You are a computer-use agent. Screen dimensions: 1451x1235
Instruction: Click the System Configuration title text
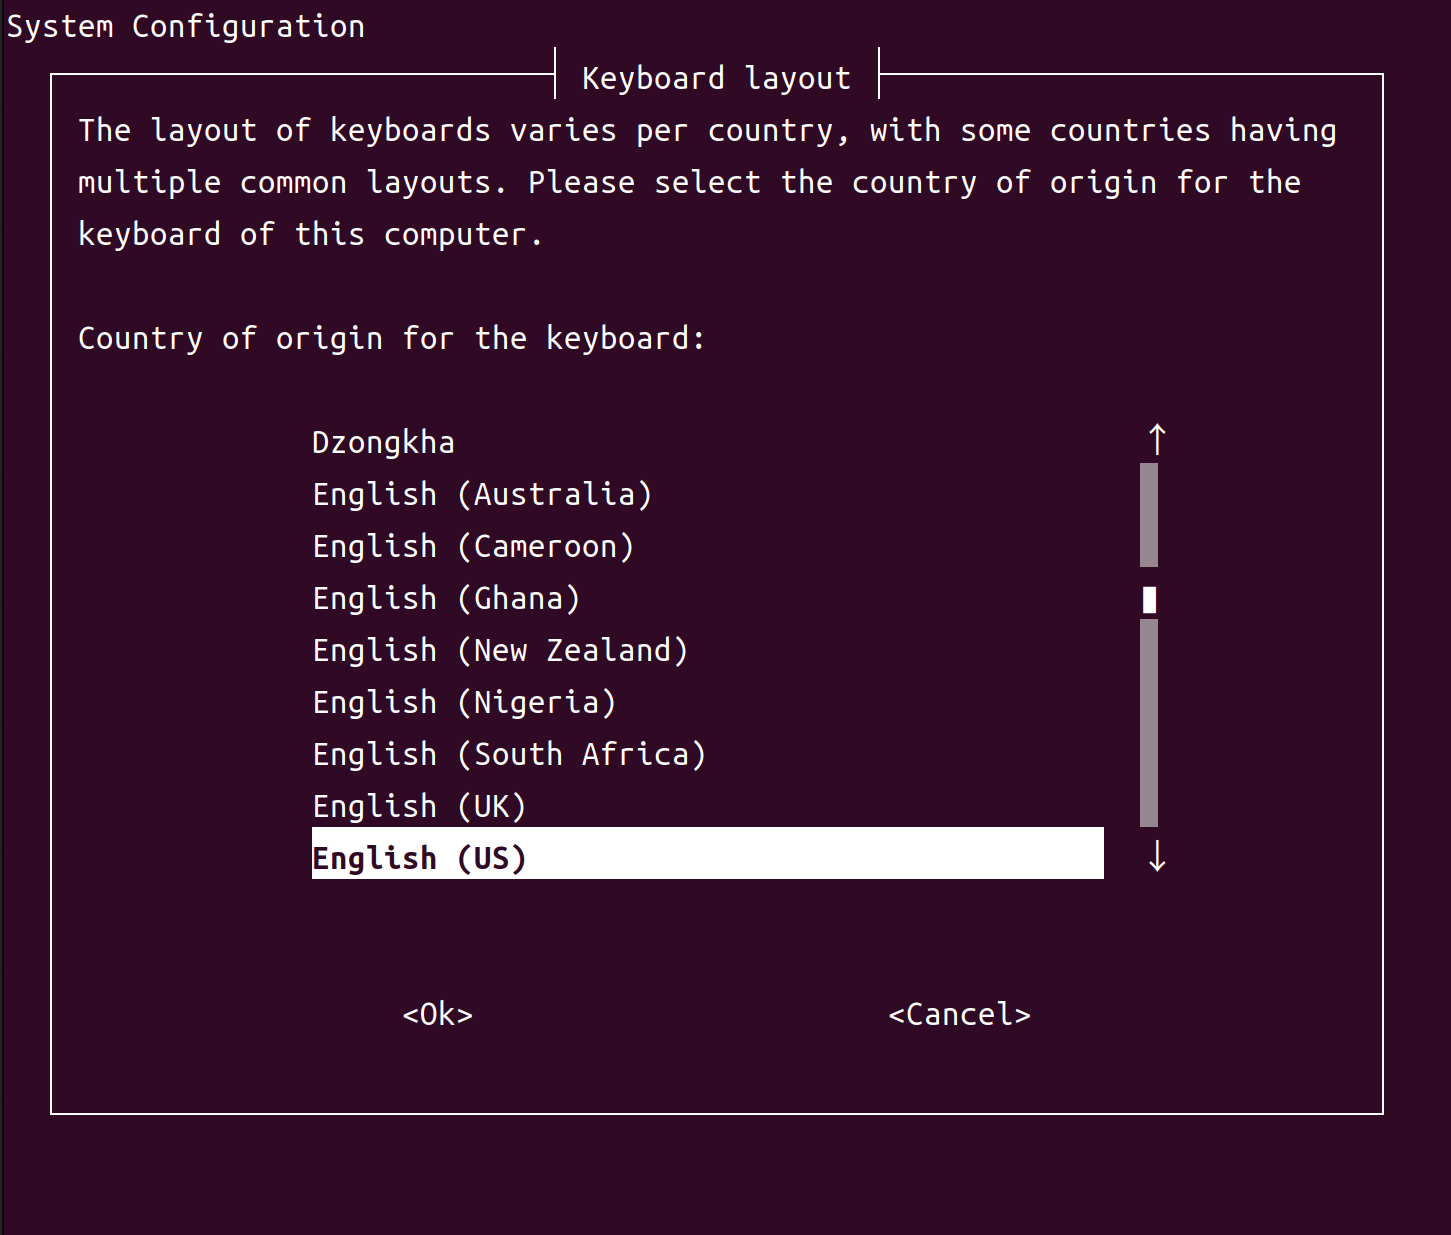184,26
